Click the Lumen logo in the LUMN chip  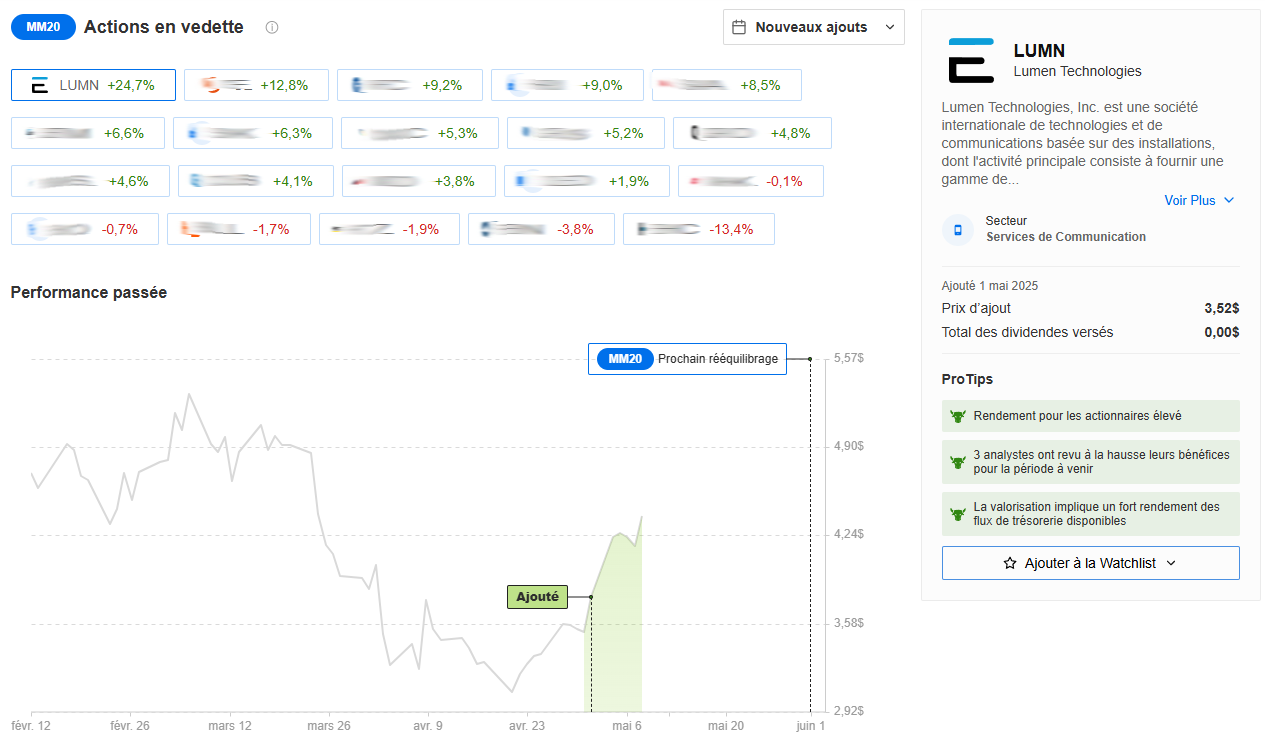pyautogui.click(x=40, y=85)
